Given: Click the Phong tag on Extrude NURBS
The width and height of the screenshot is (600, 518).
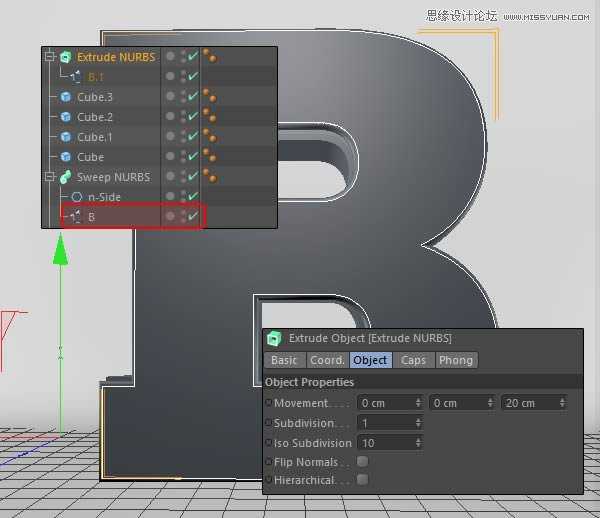Looking at the screenshot, I should (x=210, y=57).
